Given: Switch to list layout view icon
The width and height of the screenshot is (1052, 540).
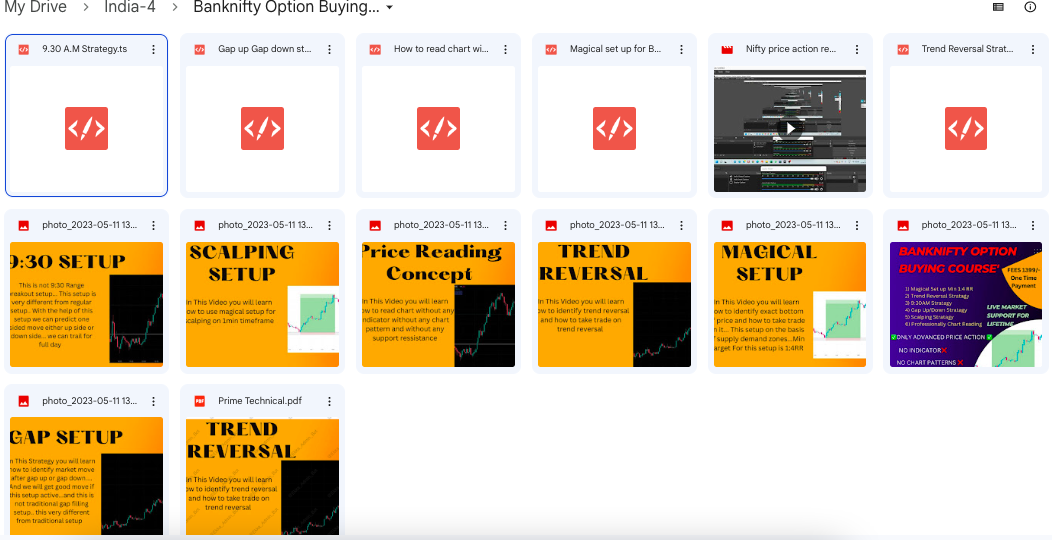Looking at the screenshot, I should (998, 7).
